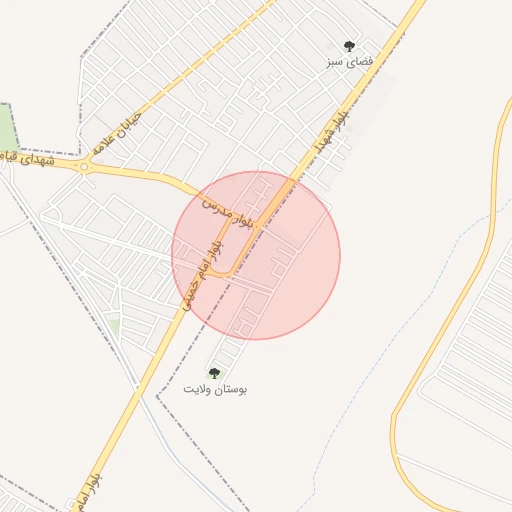Click the tree icon above بوستان ولایت
512x512 pixels.
214,373
